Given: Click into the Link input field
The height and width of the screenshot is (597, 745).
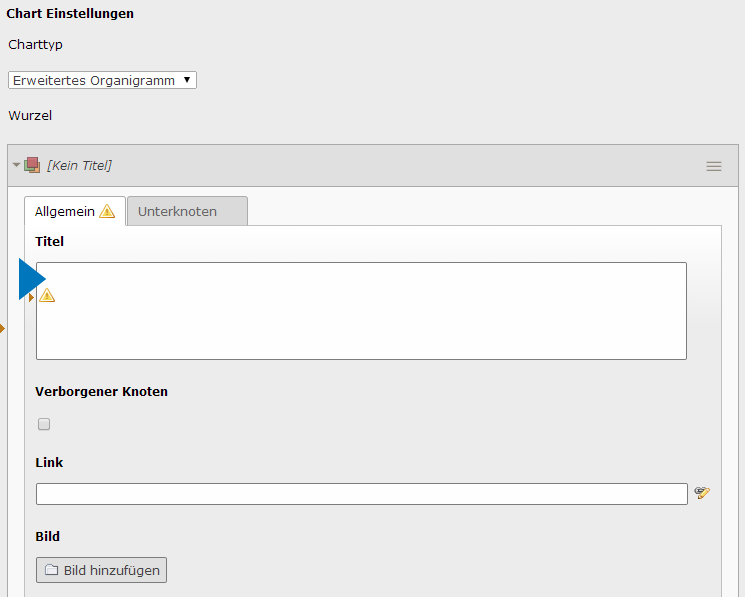Looking at the screenshot, I should [x=361, y=494].
